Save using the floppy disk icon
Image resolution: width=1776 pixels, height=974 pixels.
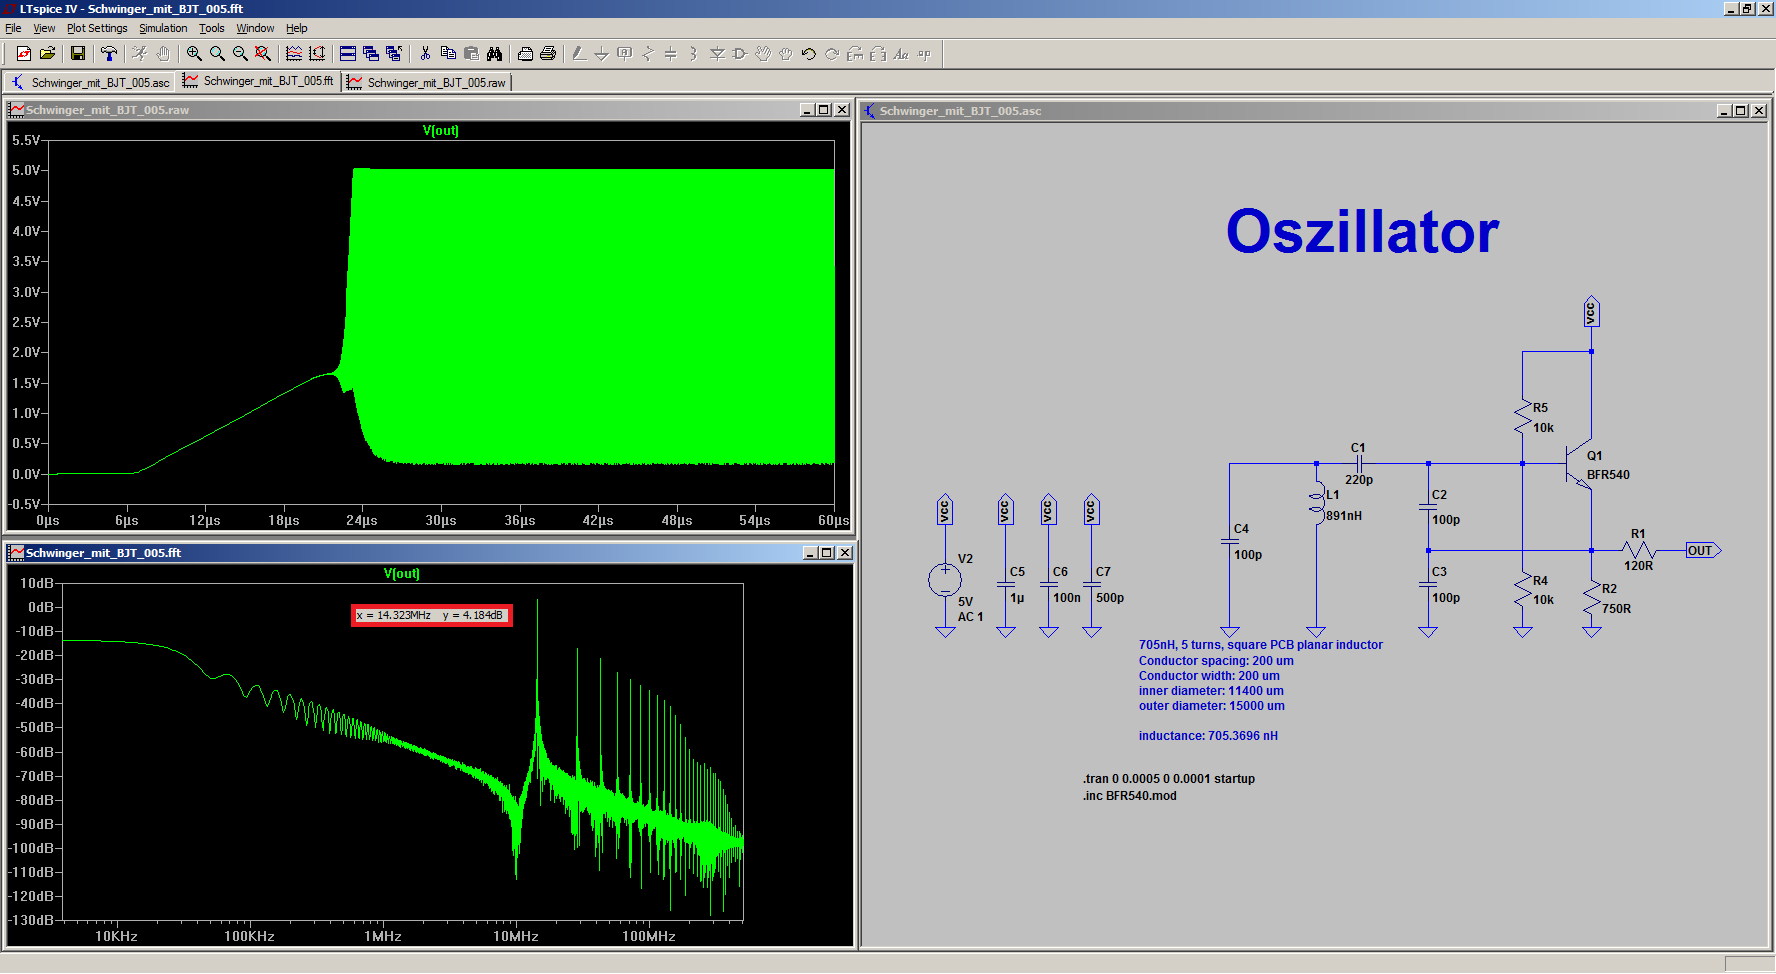tap(78, 54)
